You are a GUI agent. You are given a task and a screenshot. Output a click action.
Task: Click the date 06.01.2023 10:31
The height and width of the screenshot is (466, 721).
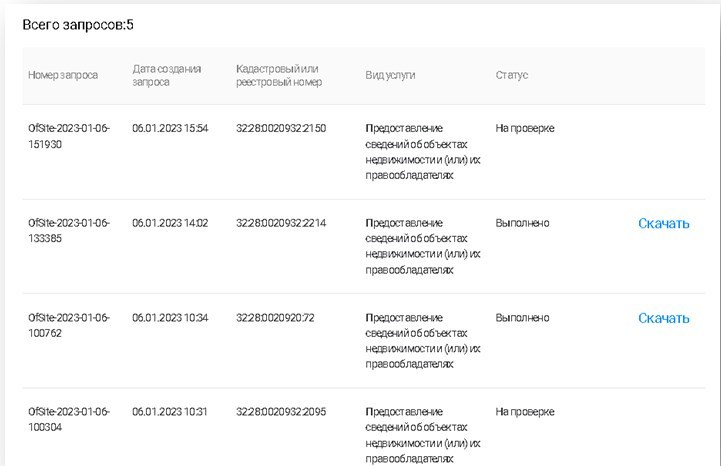coord(170,412)
